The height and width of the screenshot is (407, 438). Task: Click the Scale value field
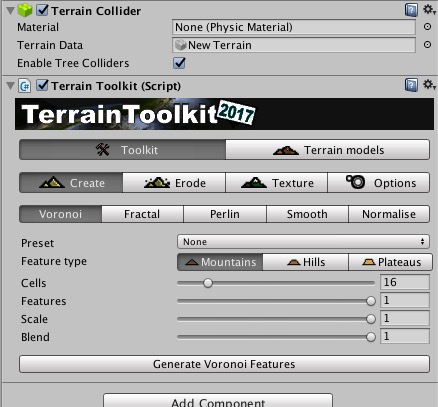point(405,318)
